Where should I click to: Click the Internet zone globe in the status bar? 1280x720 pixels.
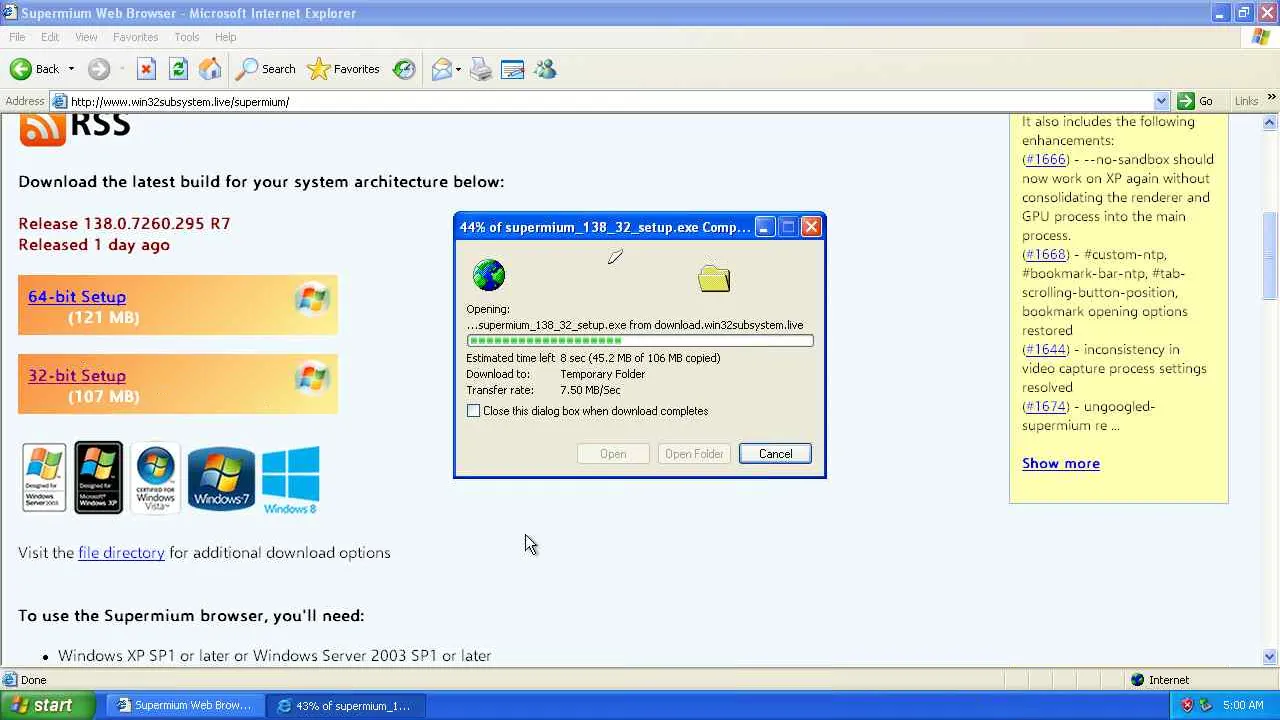click(x=1137, y=680)
